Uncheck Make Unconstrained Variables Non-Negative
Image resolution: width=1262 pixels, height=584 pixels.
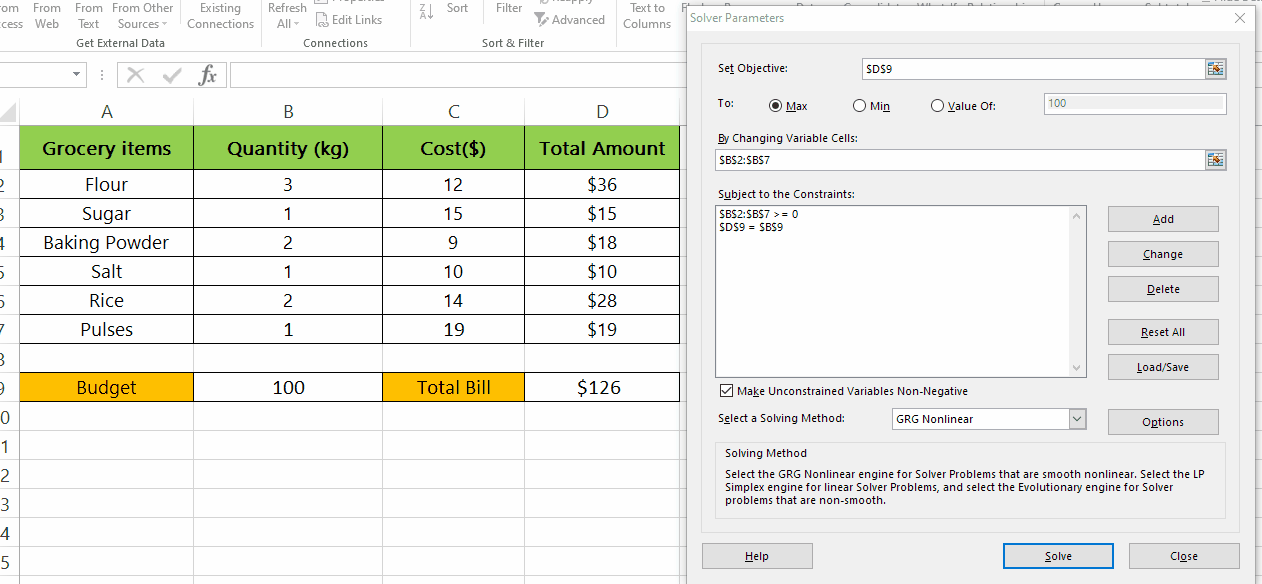[726, 391]
